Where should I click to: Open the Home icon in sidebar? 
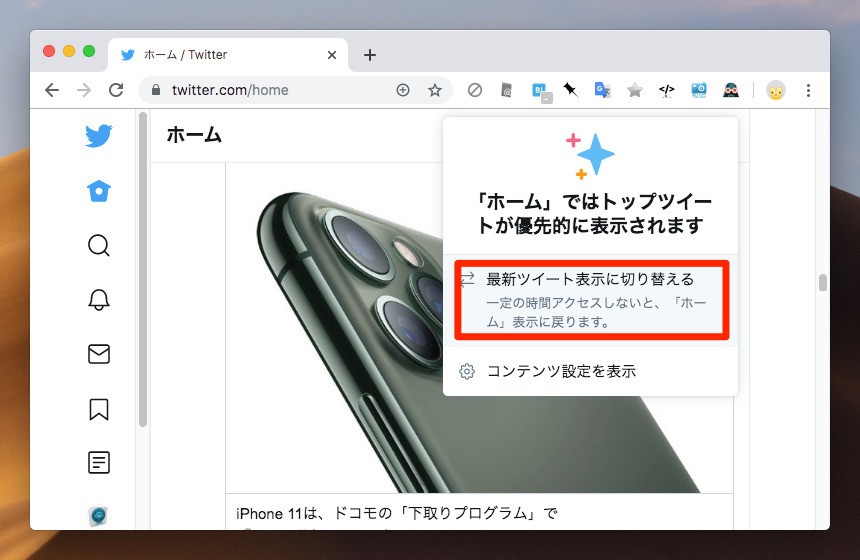tap(99, 191)
